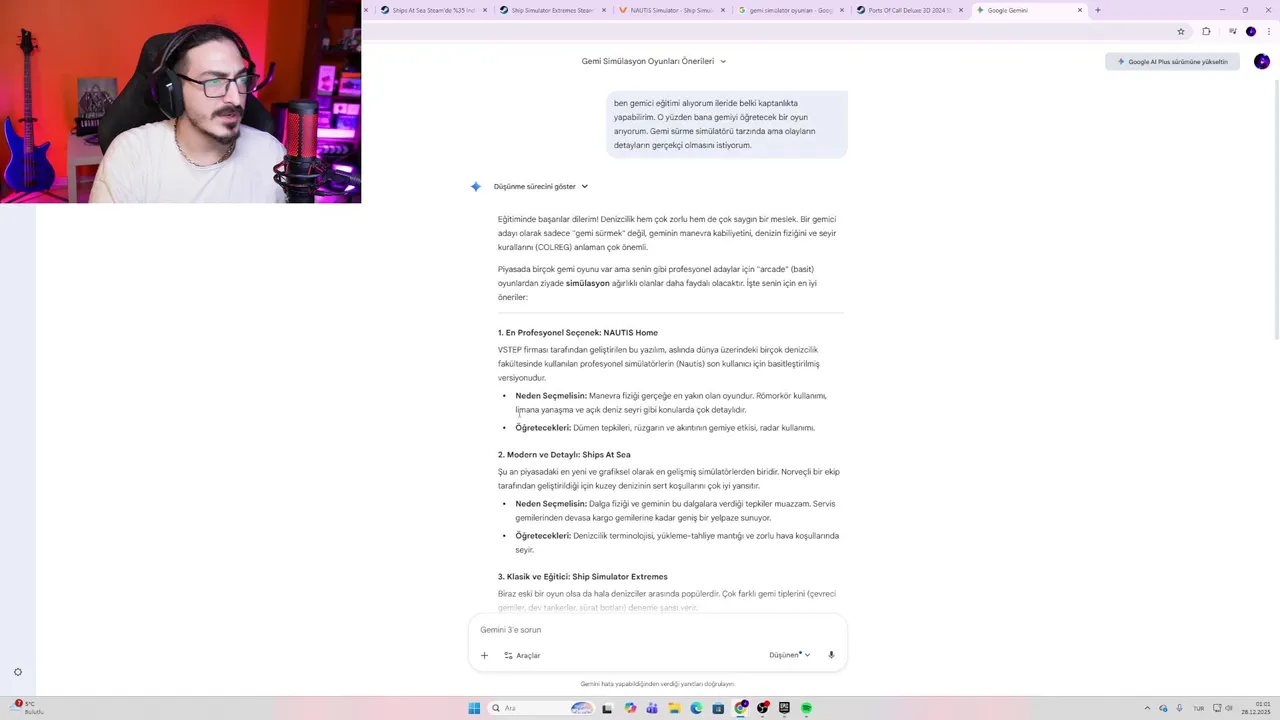Expand 'Düşünme sürecini göster' thinking process
This screenshot has width=1280, height=720.
coord(541,186)
